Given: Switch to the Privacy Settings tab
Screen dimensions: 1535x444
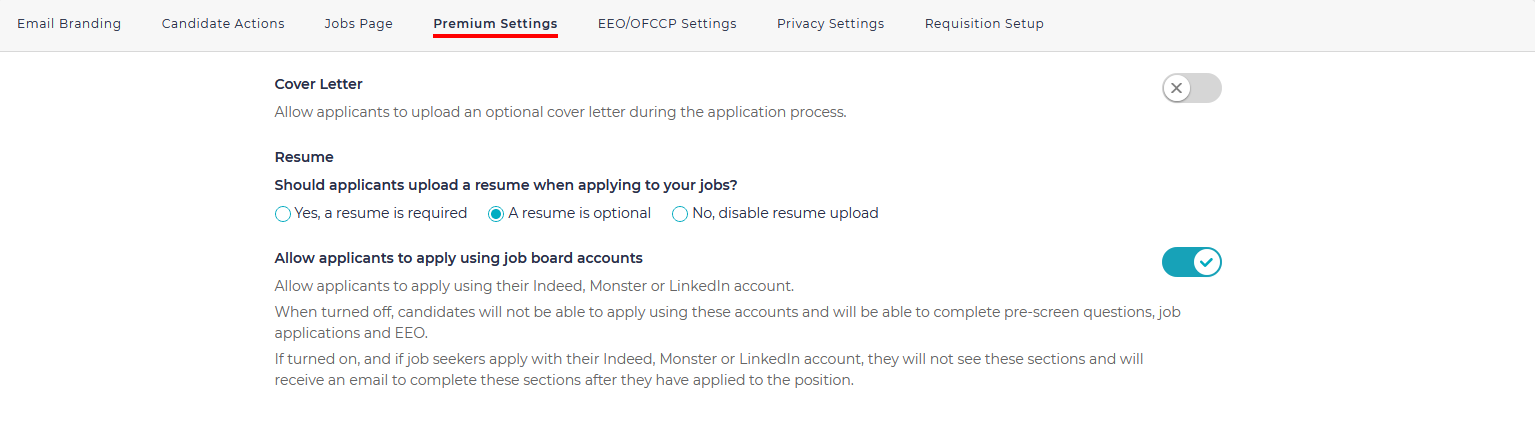Looking at the screenshot, I should click(830, 24).
